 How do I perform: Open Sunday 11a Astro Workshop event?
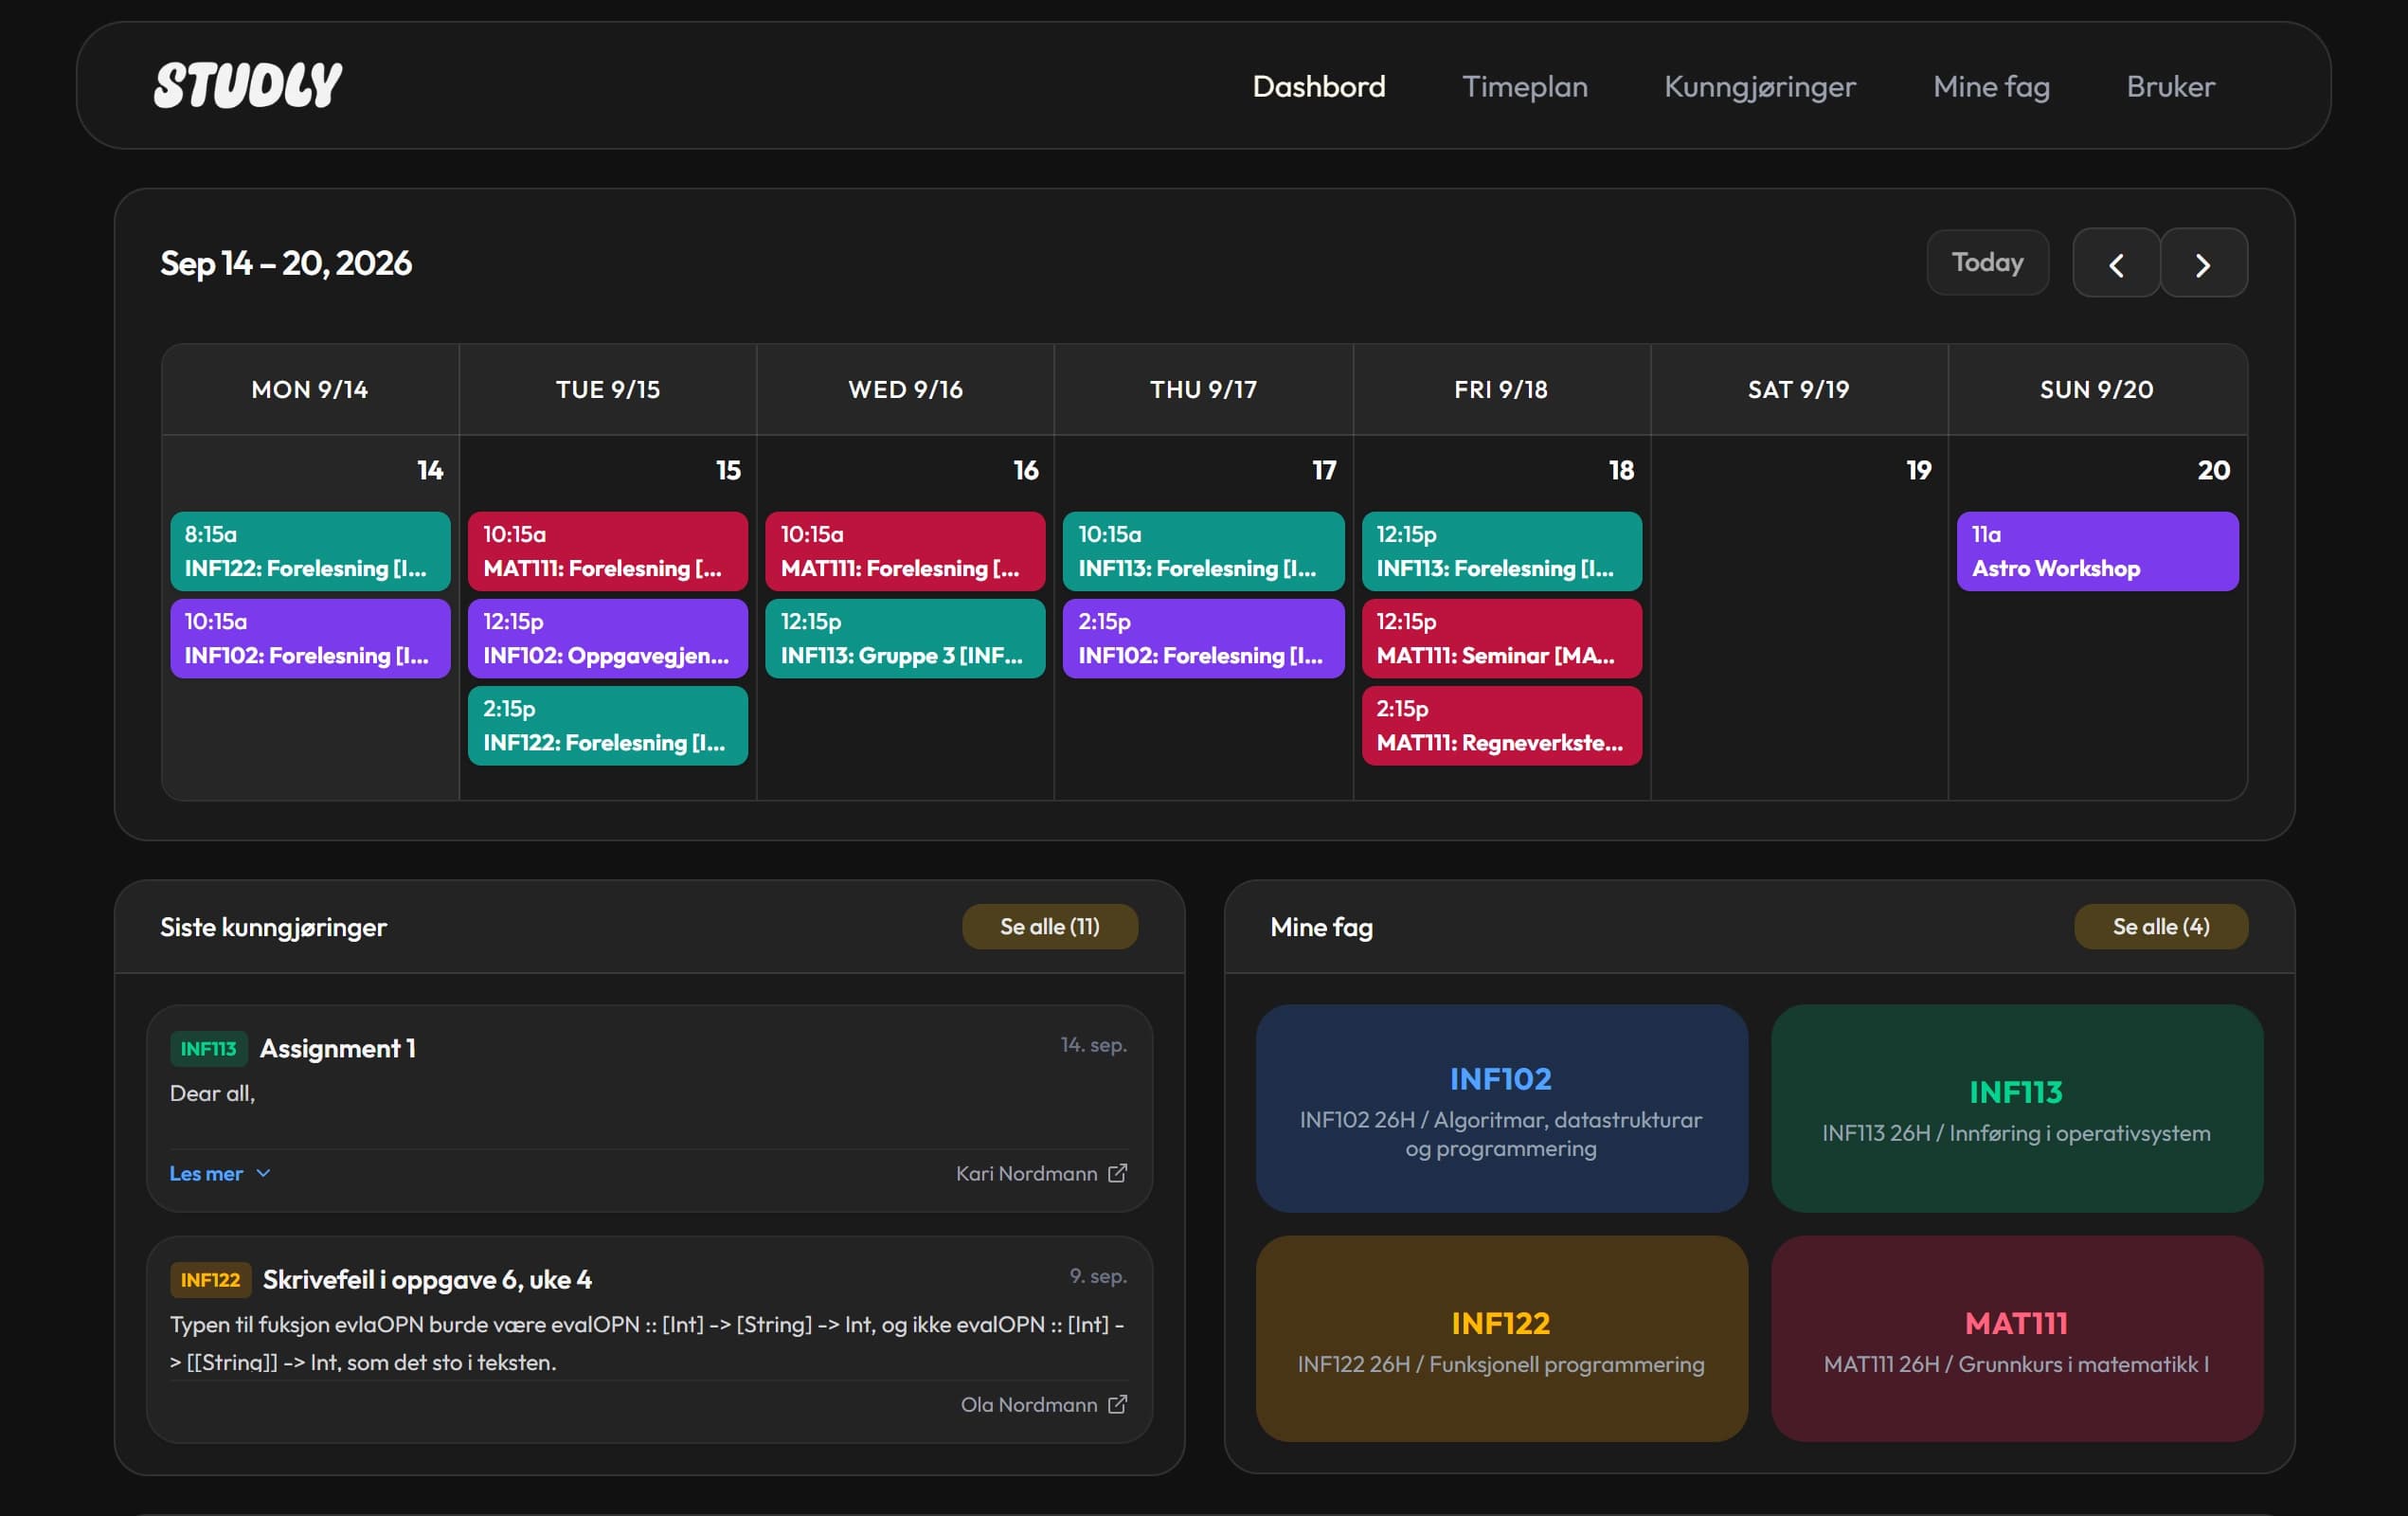(2097, 551)
